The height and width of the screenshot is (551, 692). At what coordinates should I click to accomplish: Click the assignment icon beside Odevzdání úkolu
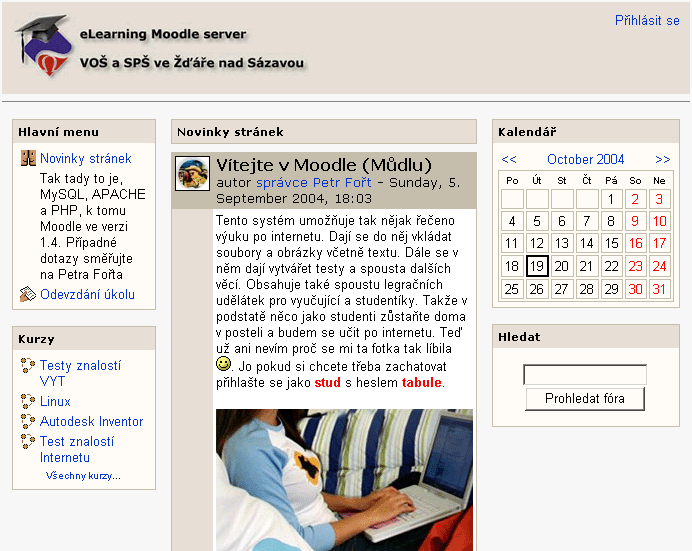point(27,294)
